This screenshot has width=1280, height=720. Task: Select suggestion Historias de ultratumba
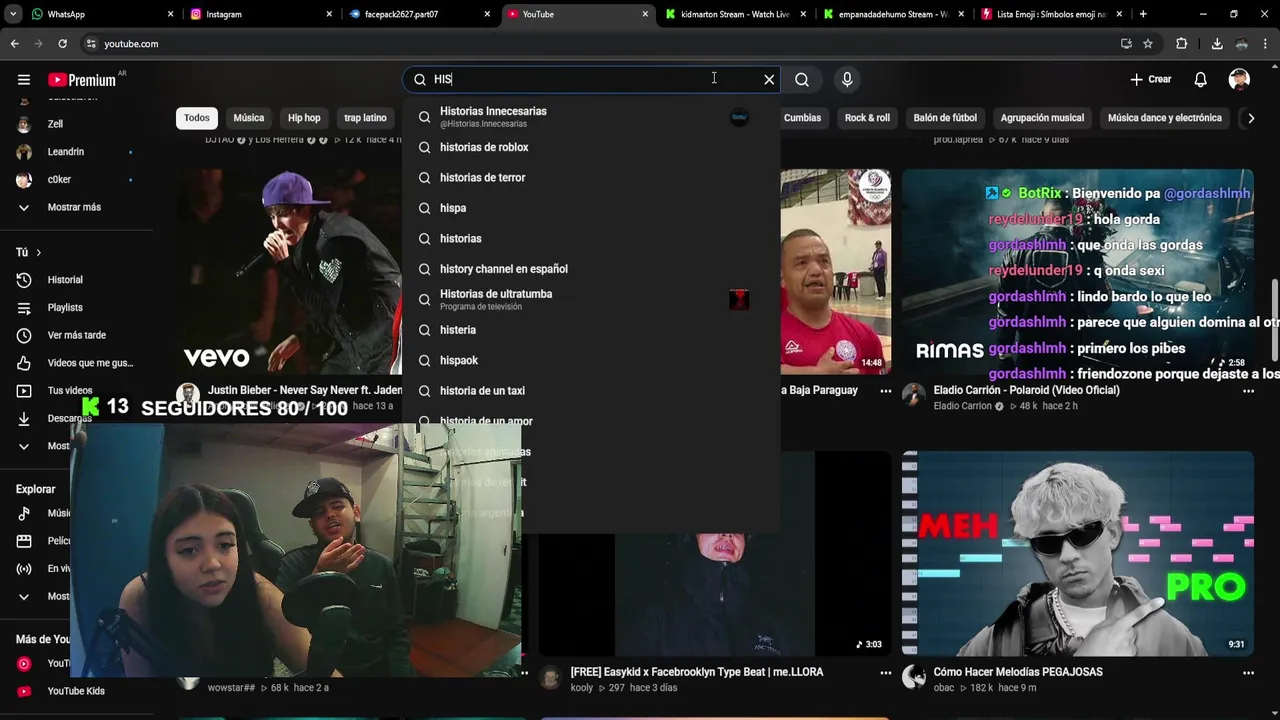click(x=591, y=299)
